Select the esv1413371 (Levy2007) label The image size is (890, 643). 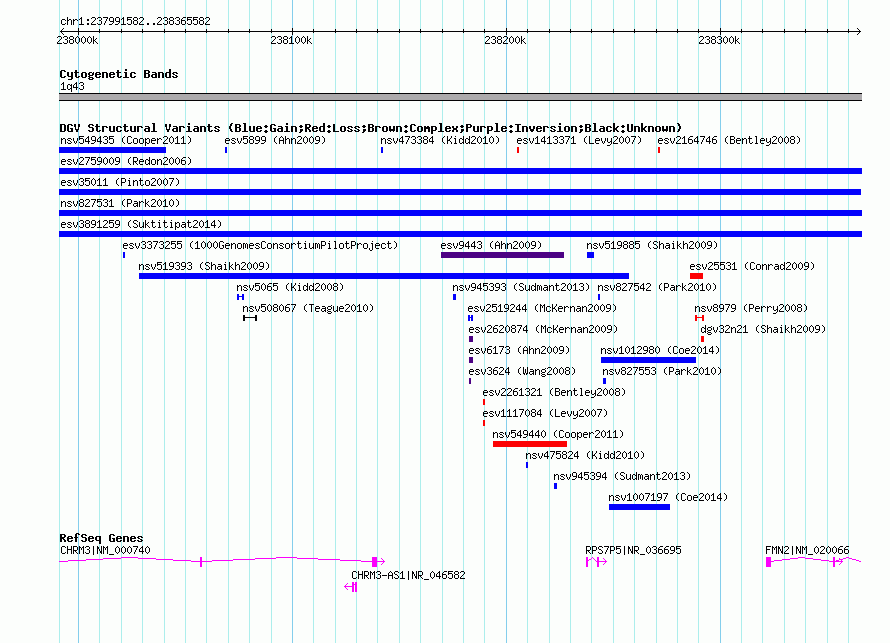click(x=579, y=140)
